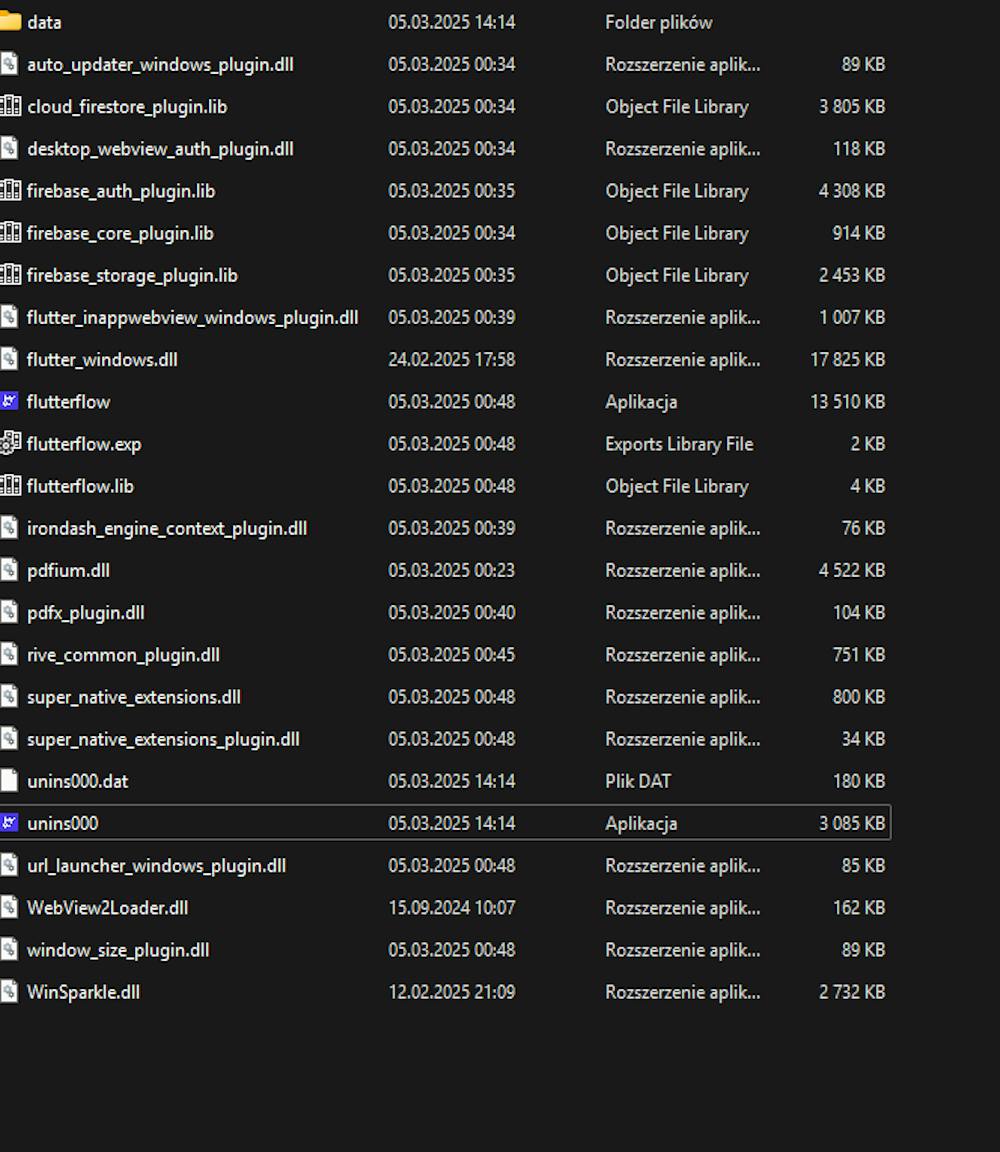Screen dimensions: 1000x1152
Task: Click the flutterflow.exp gear icon
Action: [x=10, y=443]
